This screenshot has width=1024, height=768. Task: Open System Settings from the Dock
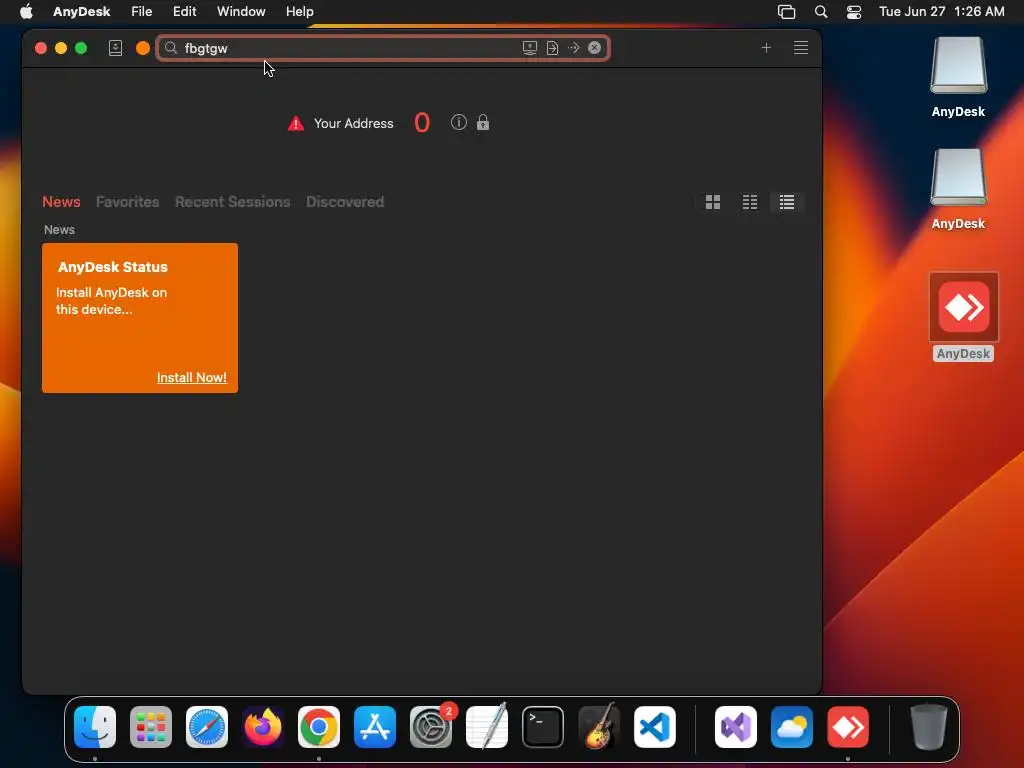431,727
